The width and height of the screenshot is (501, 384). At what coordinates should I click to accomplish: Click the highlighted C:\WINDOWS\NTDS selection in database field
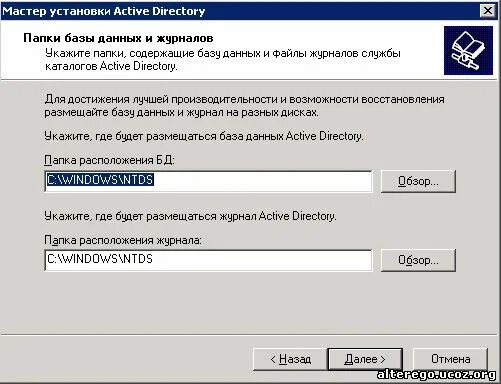click(100, 180)
